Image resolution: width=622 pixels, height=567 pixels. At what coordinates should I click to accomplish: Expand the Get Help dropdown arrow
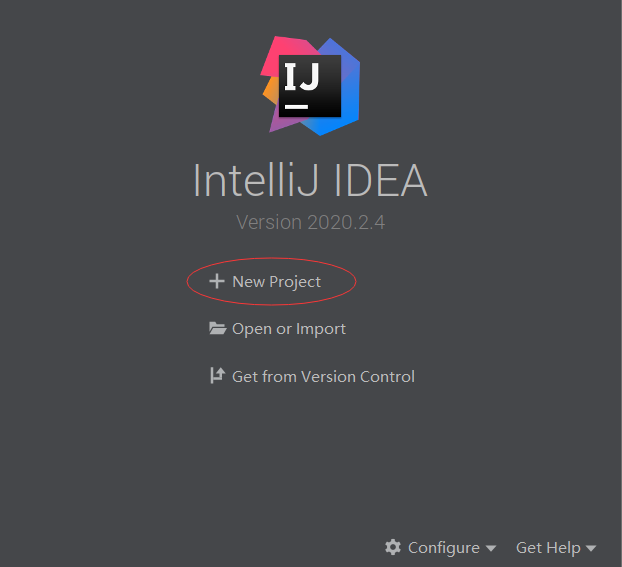[591, 548]
